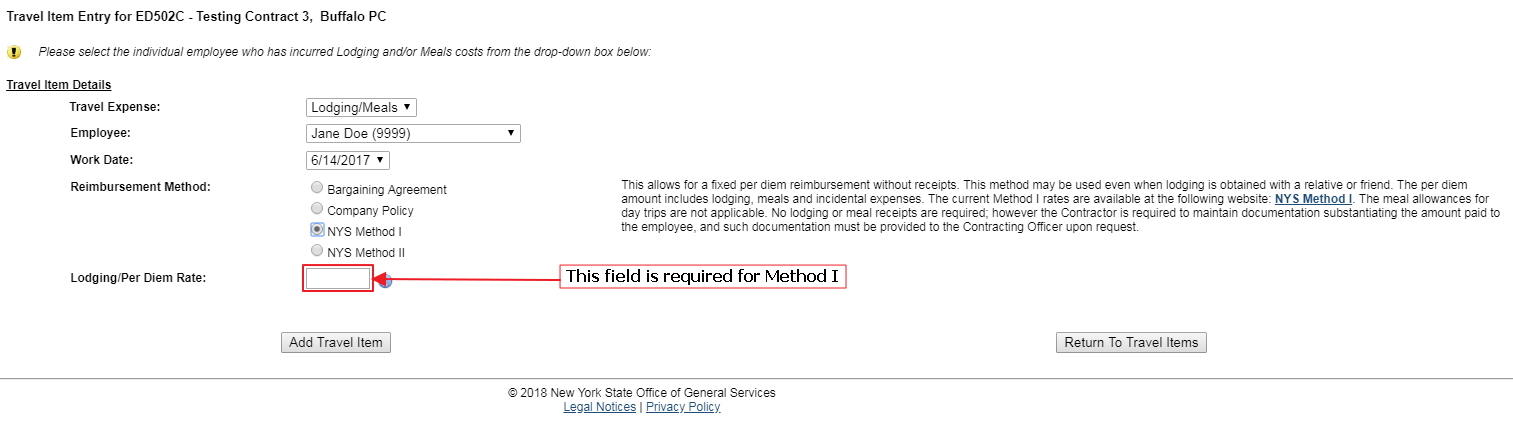Click the Travel Item Details heading
1513x421 pixels.
click(59, 85)
